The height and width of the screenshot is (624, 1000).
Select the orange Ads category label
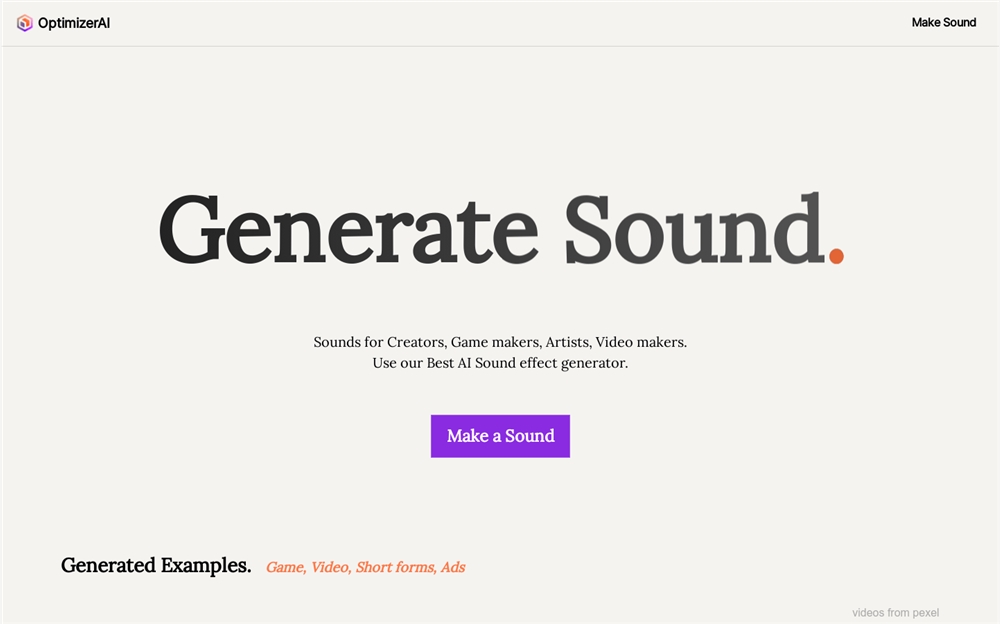click(453, 567)
